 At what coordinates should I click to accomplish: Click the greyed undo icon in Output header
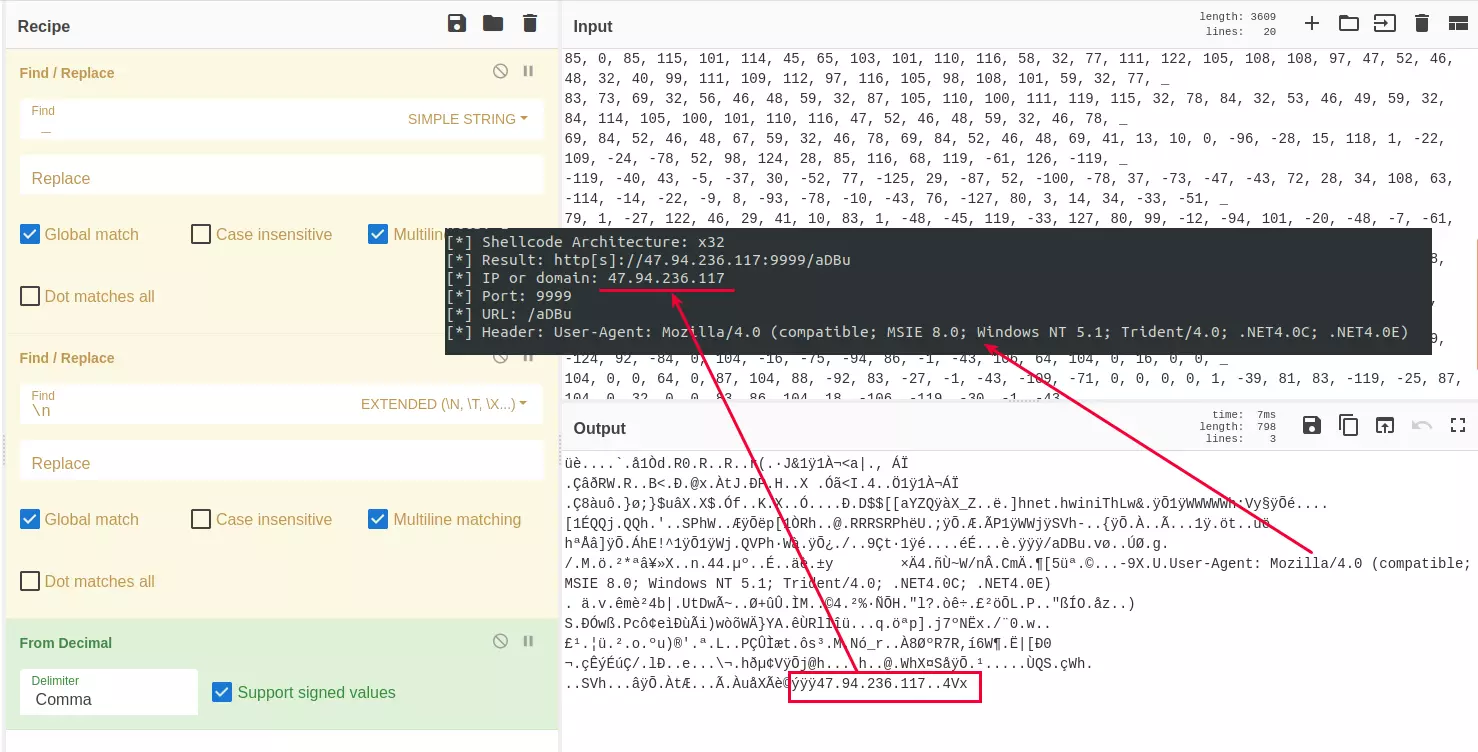pyautogui.click(x=1421, y=425)
